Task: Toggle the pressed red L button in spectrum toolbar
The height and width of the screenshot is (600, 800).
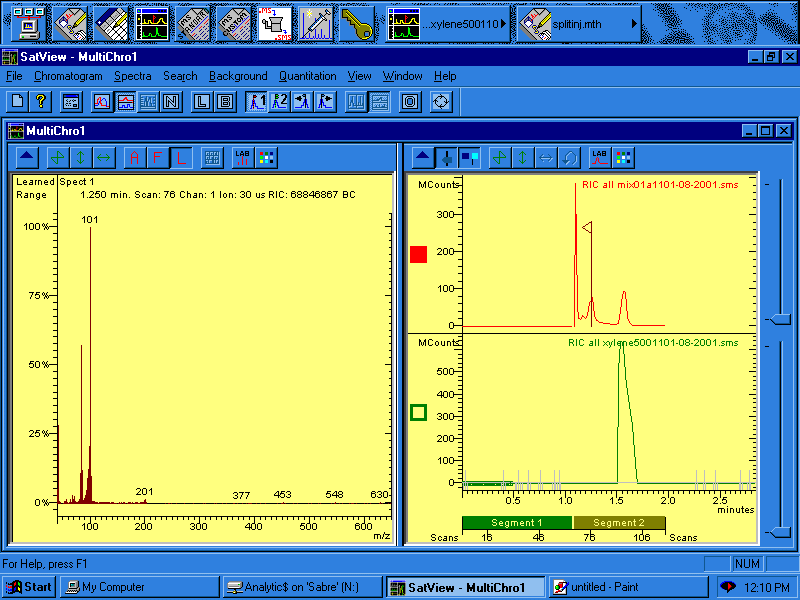Action: point(181,158)
